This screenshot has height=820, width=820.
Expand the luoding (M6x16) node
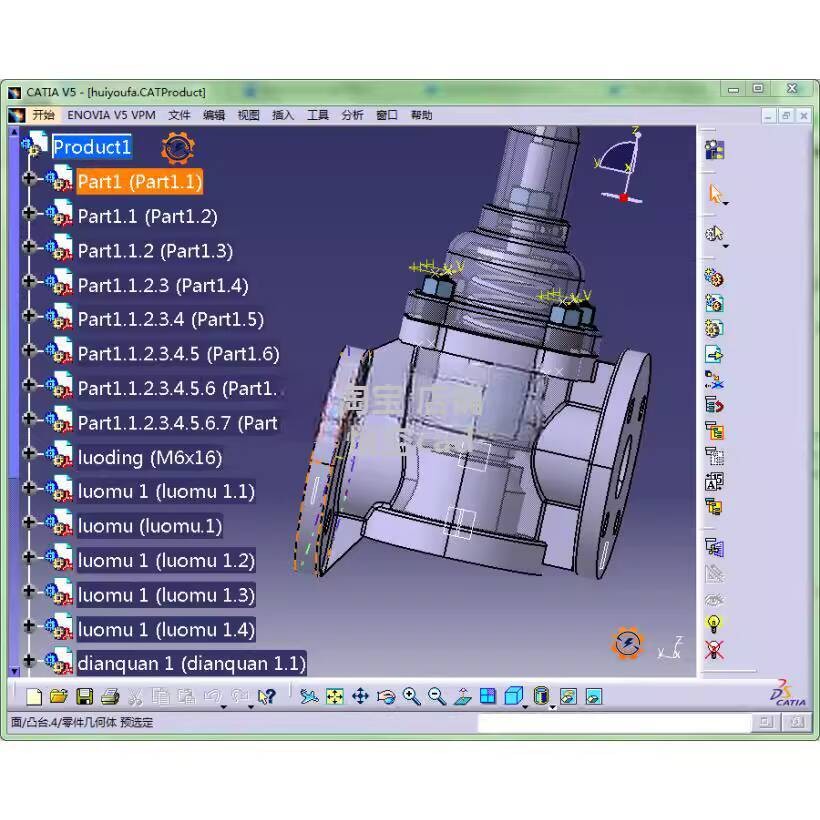pos(29,453)
